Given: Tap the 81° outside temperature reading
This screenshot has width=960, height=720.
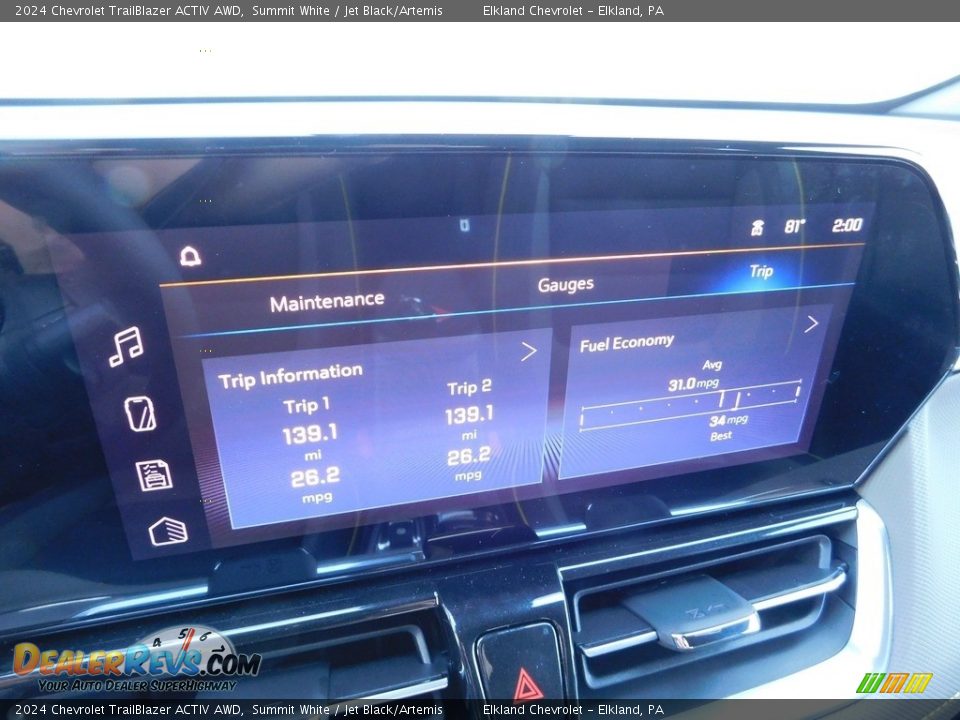Looking at the screenshot, I should 794,227.
